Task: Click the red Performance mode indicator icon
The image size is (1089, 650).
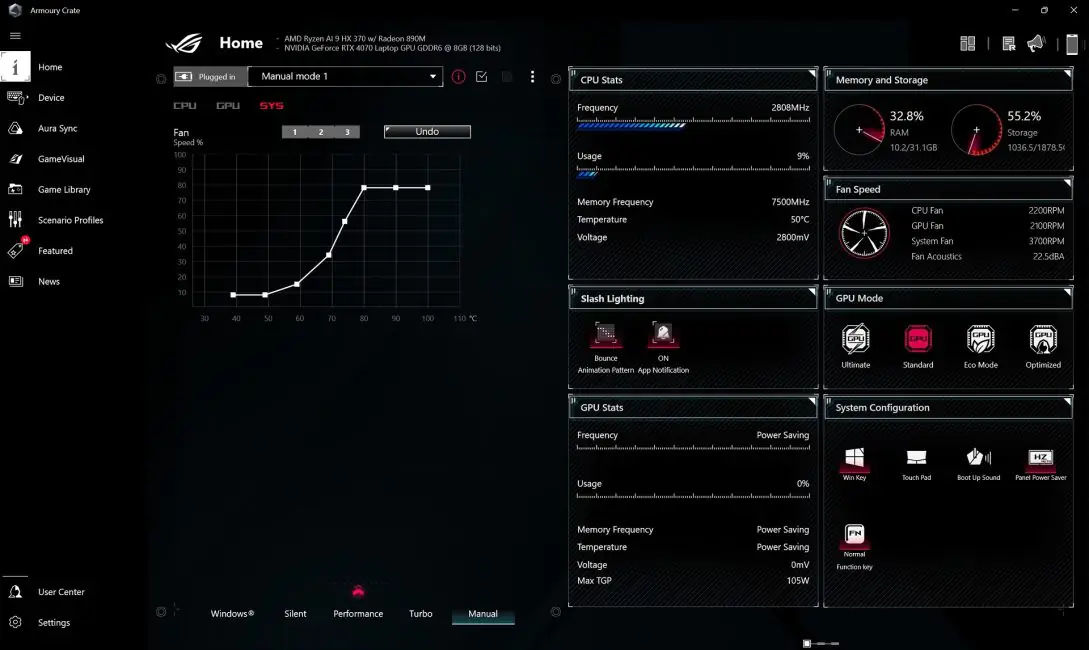Action: pyautogui.click(x=358, y=591)
